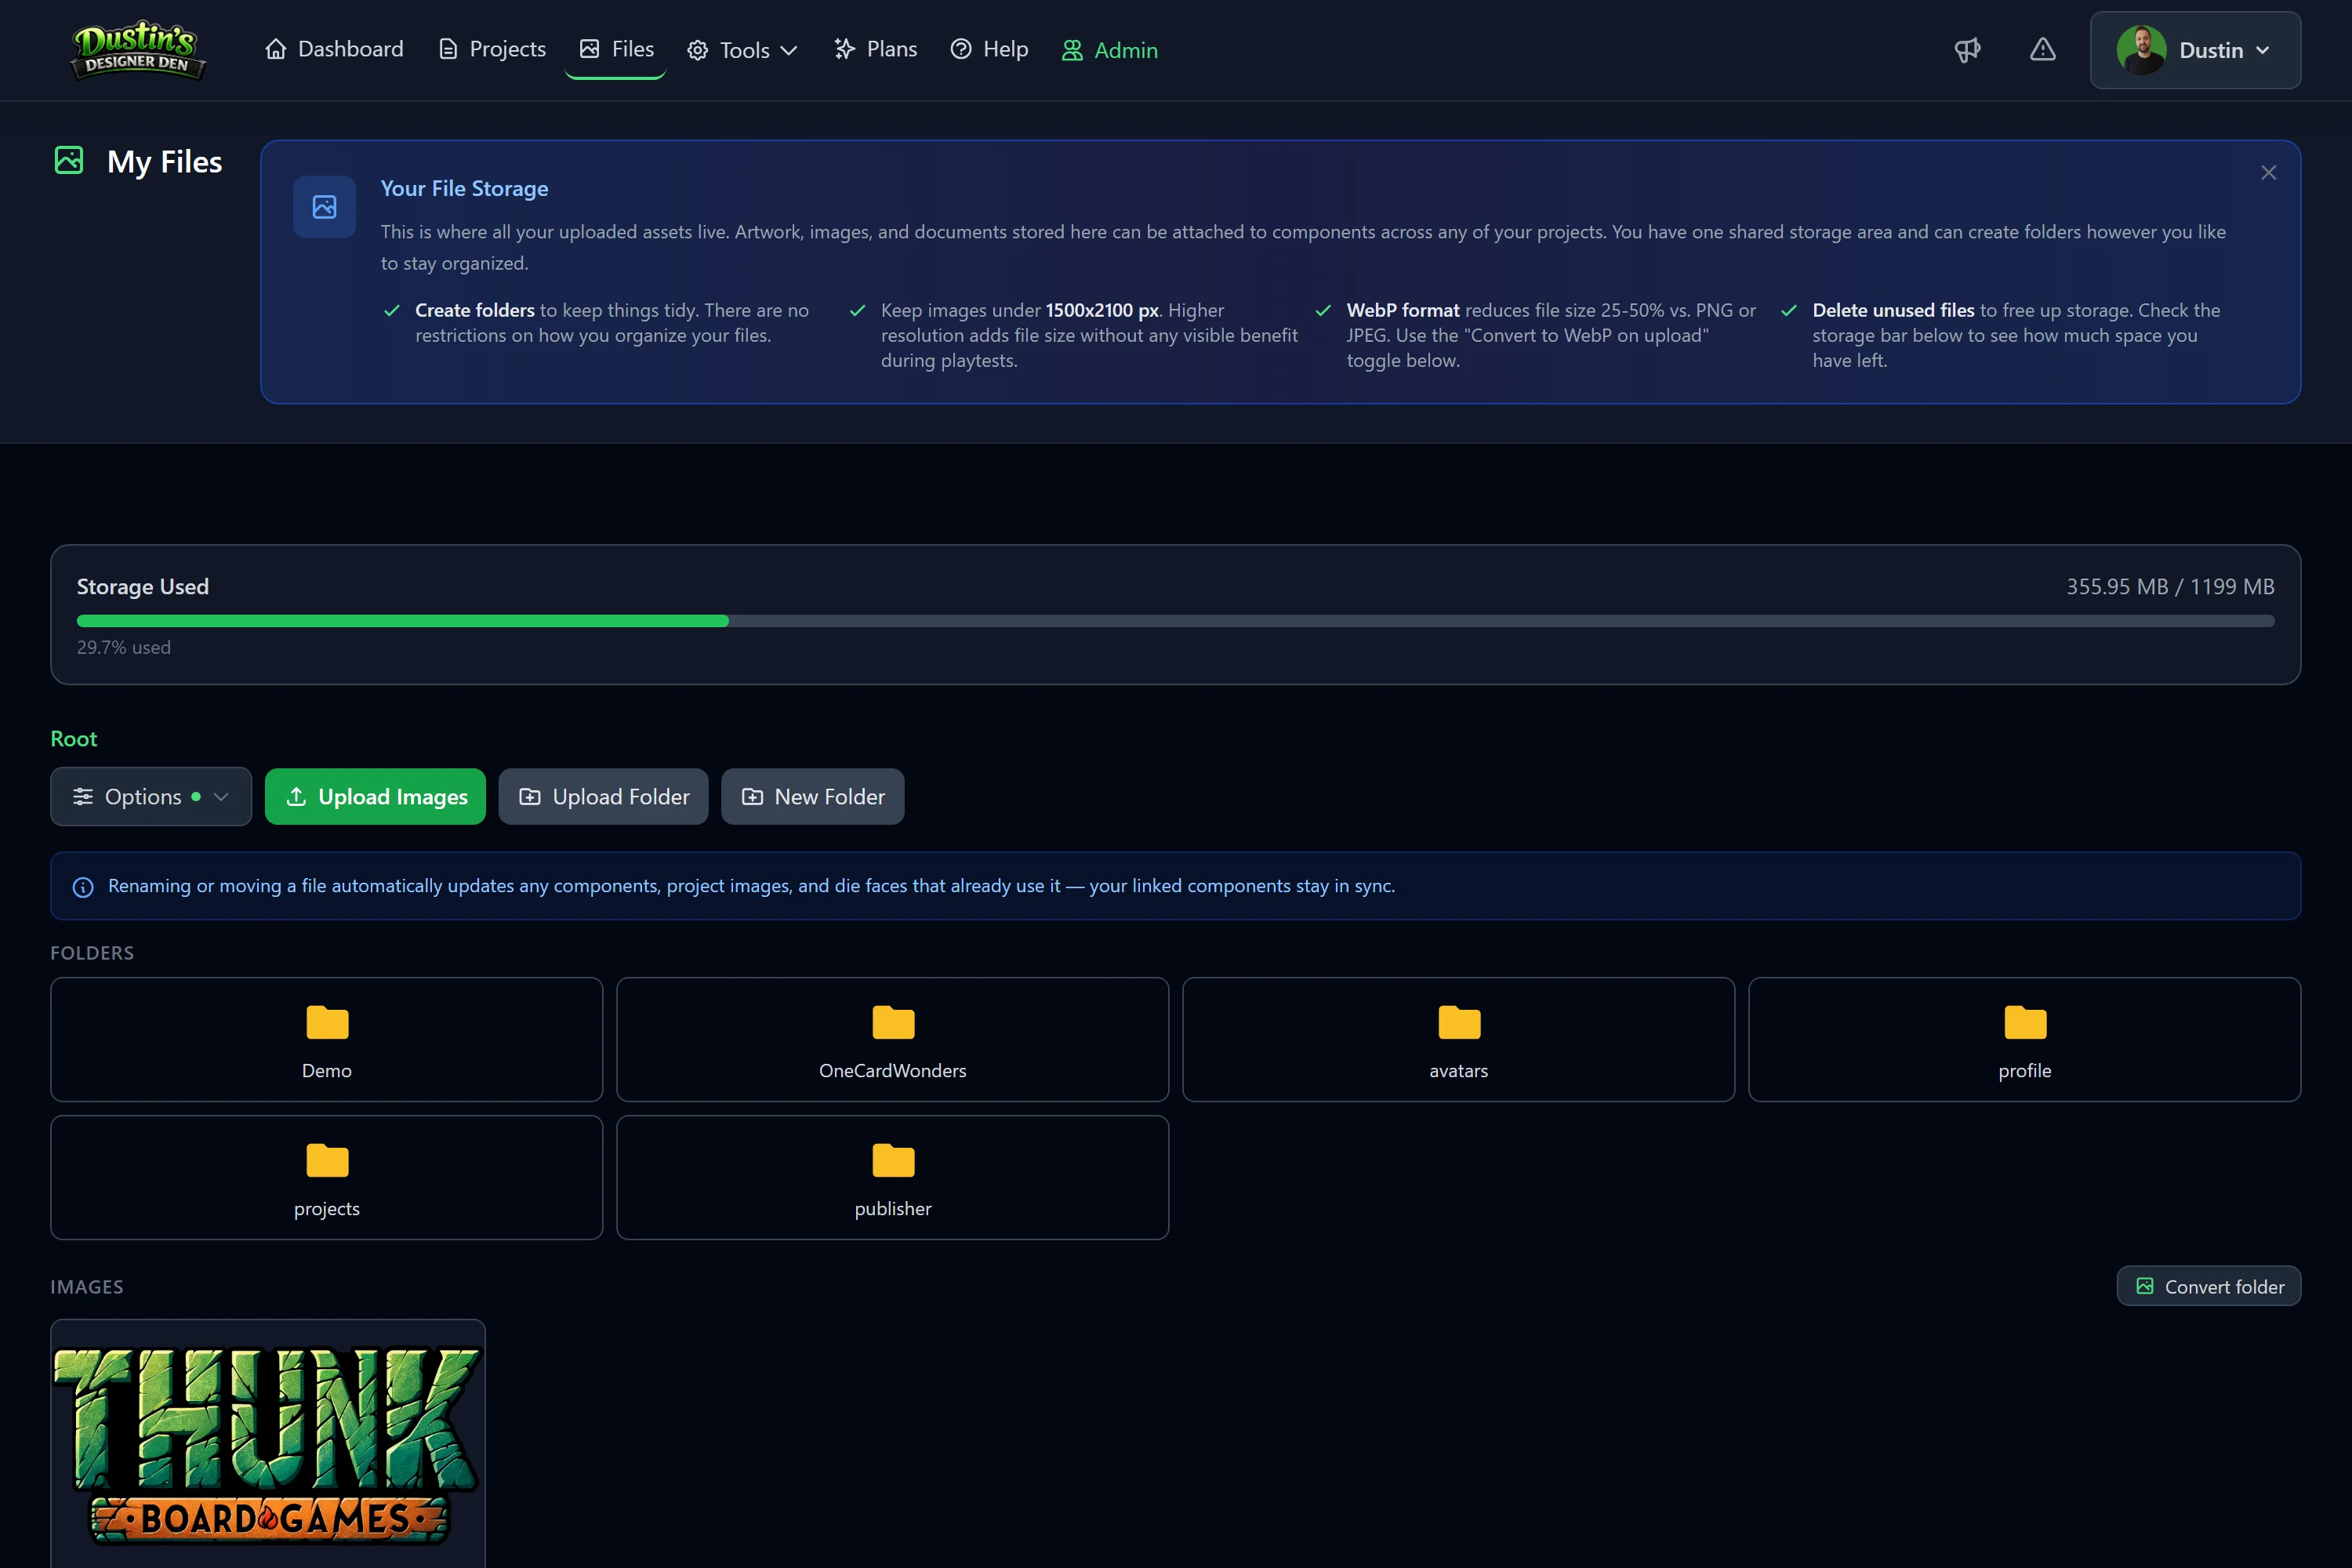Click the 355.95 MB / 1199 MB text
2352x1568 pixels.
(2170, 587)
